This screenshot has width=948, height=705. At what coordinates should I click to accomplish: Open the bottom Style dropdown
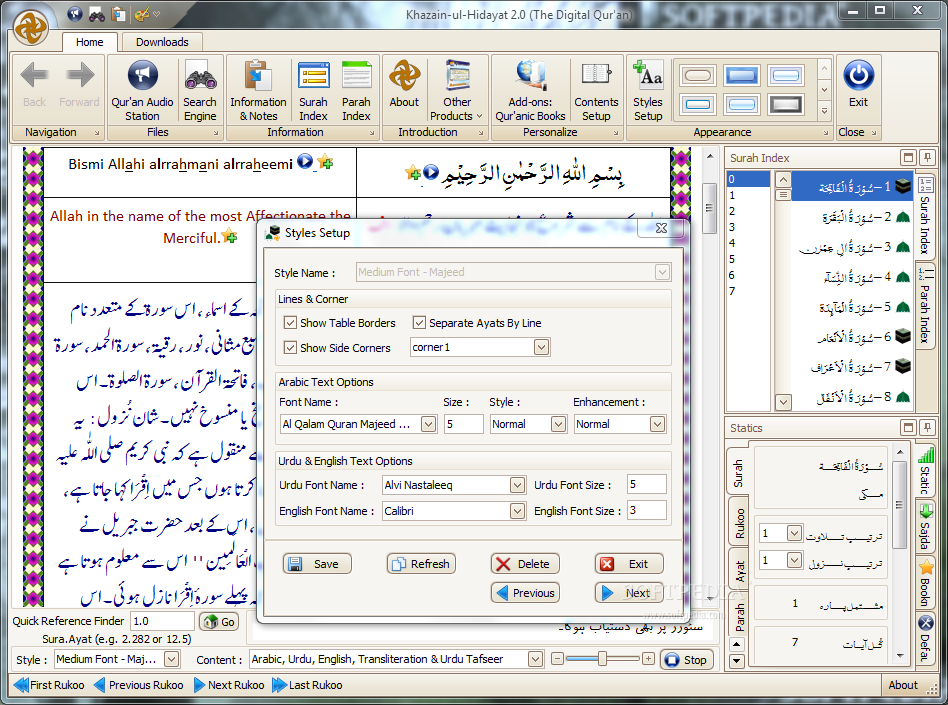click(x=172, y=659)
